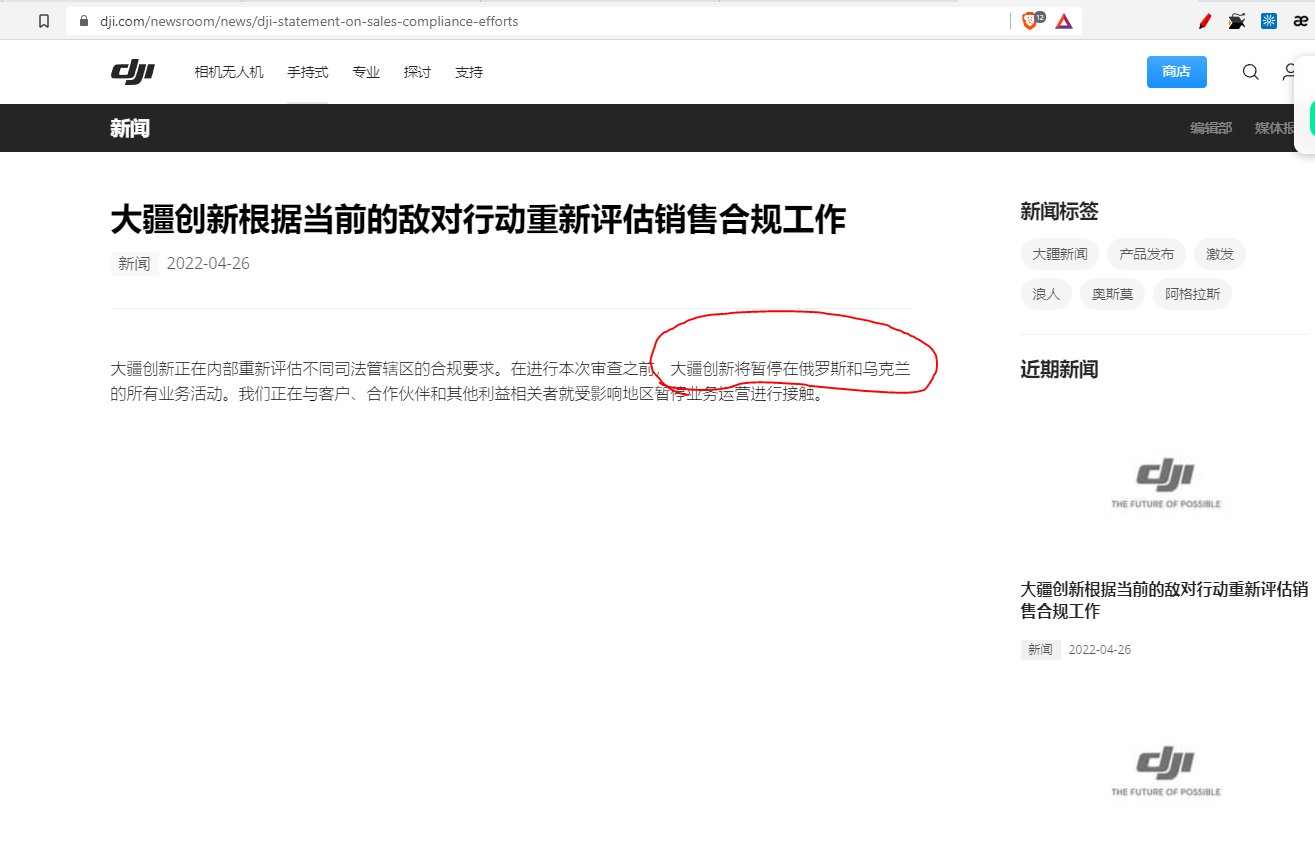Open the 专业 menu
Image resolution: width=1315 pixels, height=841 pixels.
pos(366,72)
